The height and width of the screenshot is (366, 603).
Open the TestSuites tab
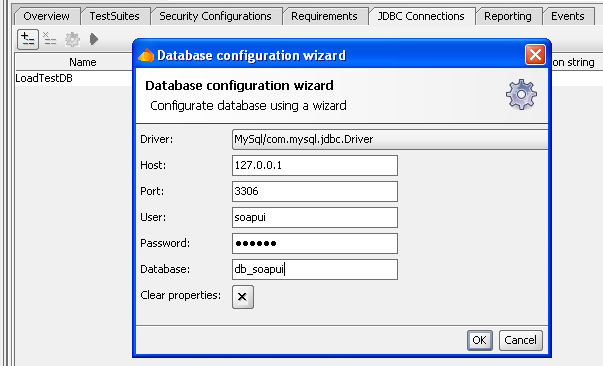(x=115, y=16)
